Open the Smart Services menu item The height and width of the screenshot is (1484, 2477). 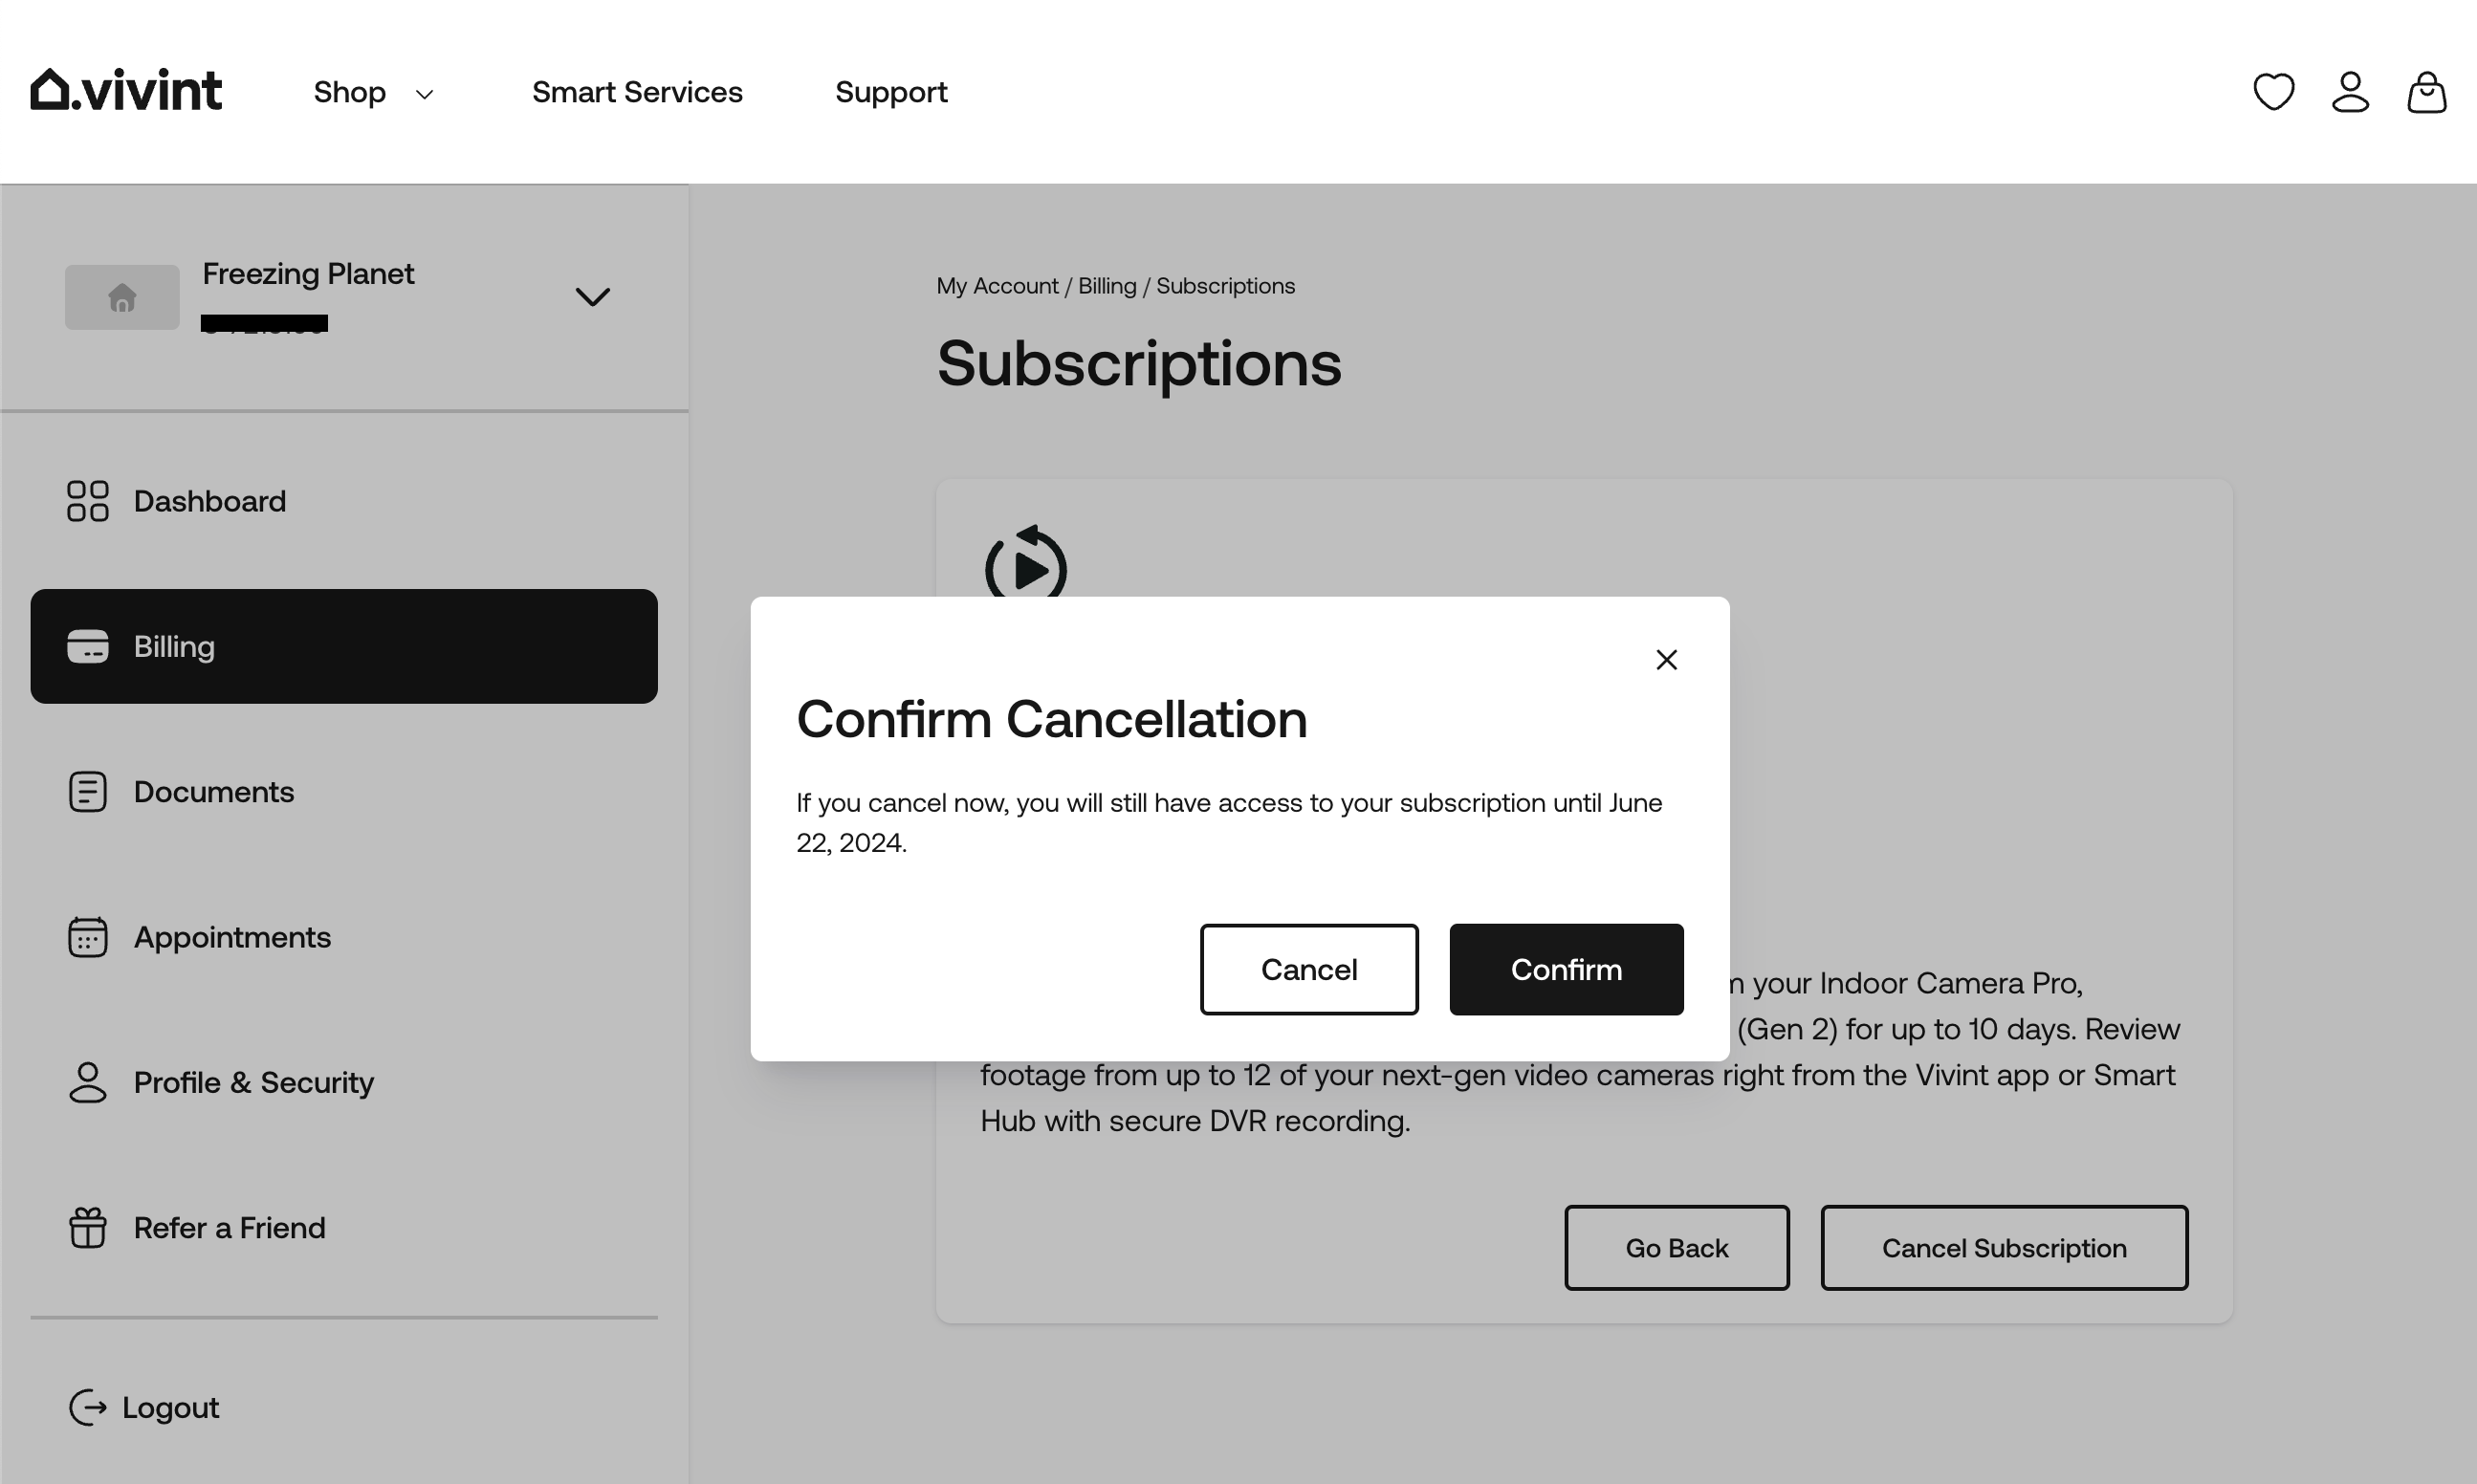637,92
